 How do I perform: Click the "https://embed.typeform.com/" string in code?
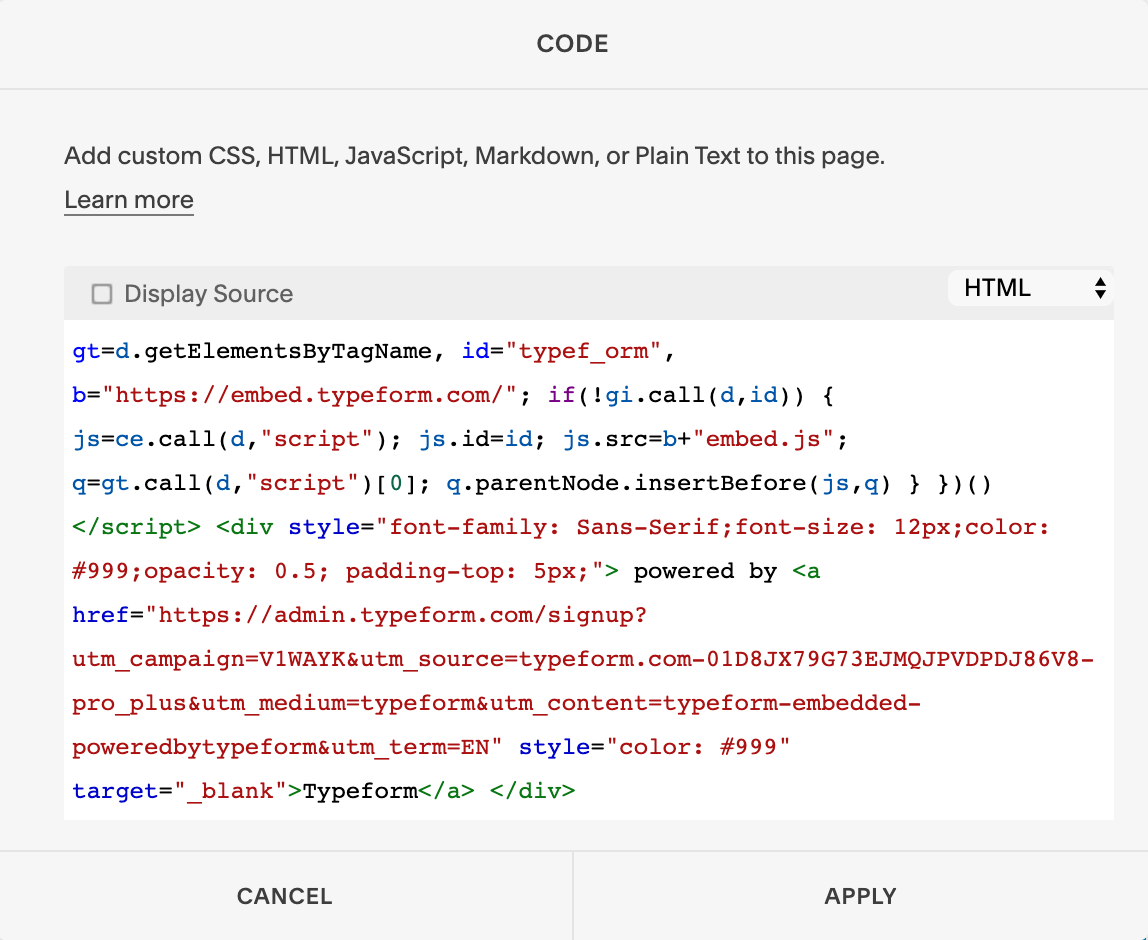[310, 395]
